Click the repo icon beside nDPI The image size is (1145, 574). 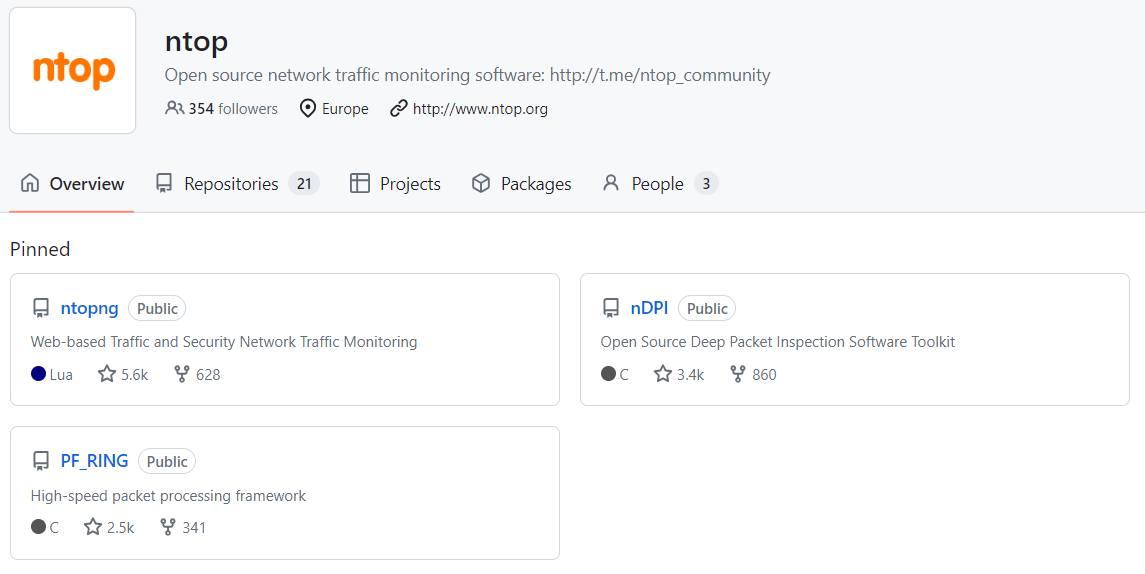click(611, 308)
